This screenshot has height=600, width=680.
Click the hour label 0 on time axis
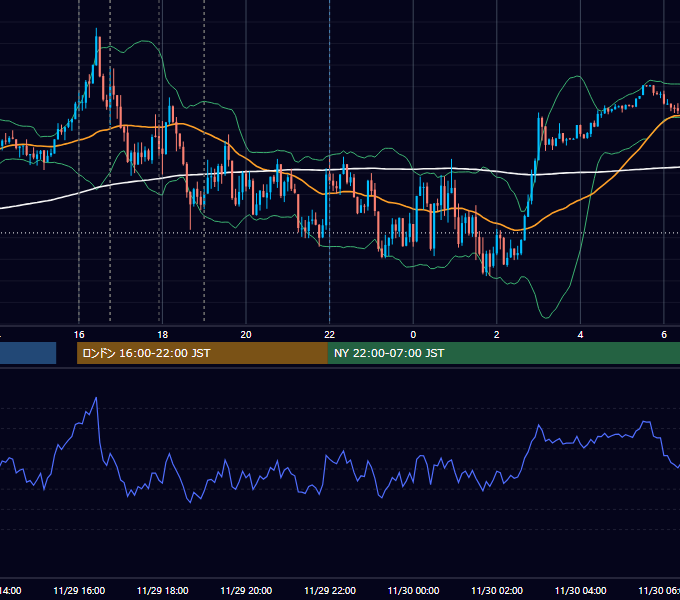[x=413, y=335]
